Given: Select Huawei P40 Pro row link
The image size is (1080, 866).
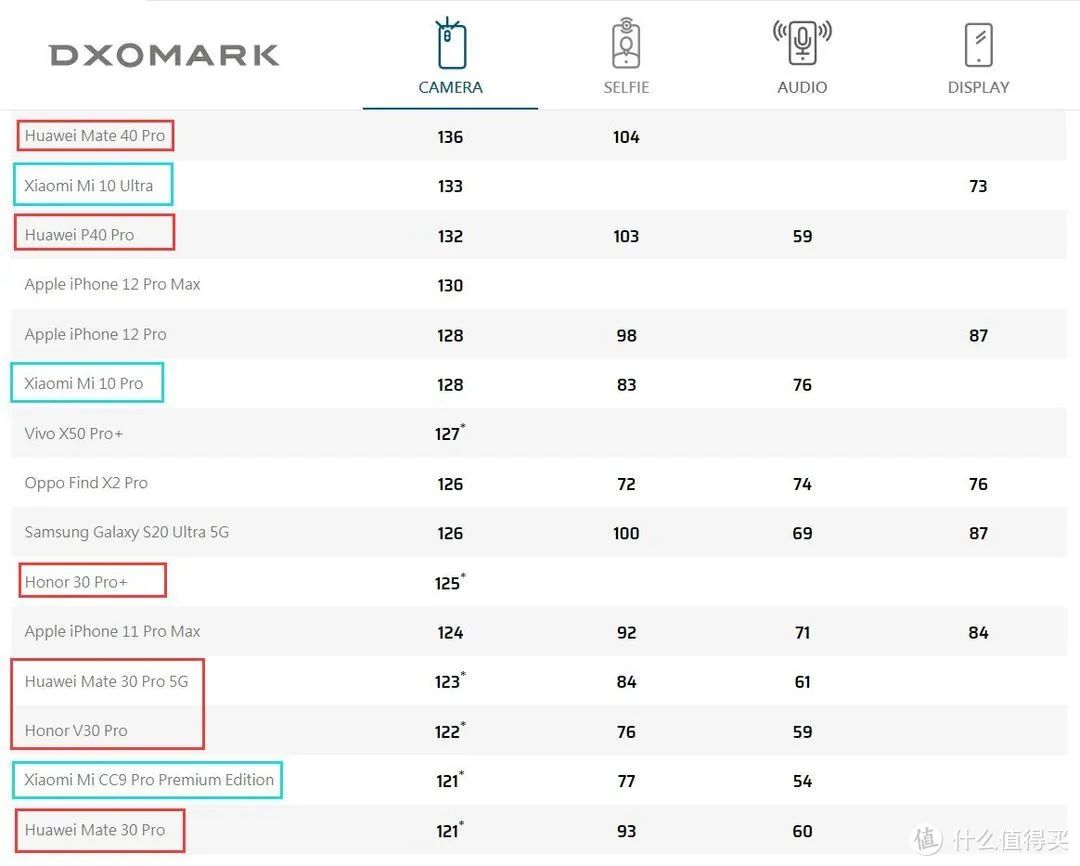Looking at the screenshot, I should (x=79, y=235).
